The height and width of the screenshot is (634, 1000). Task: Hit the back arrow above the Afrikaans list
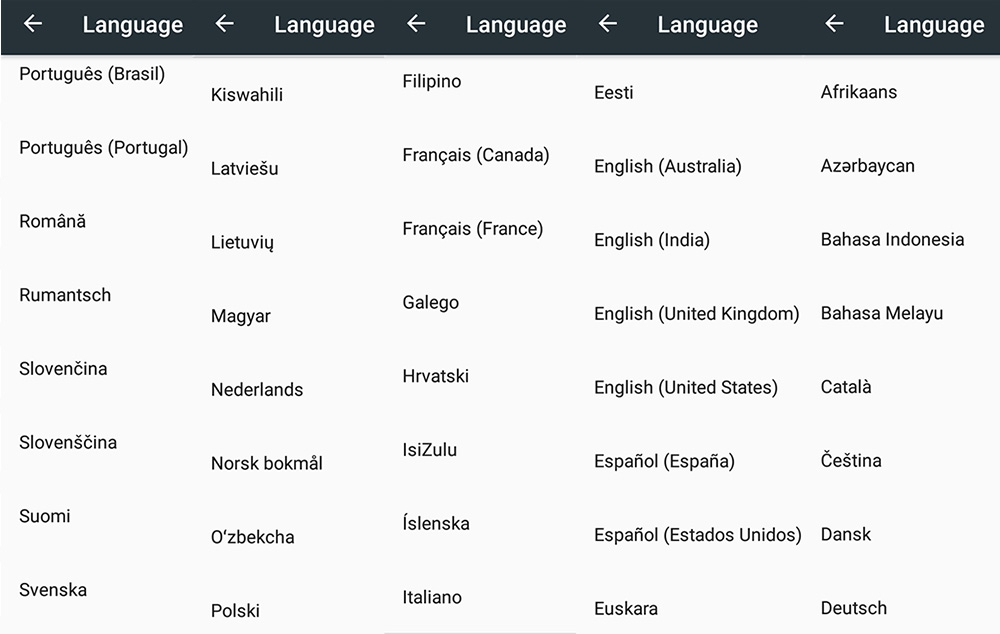pos(834,24)
